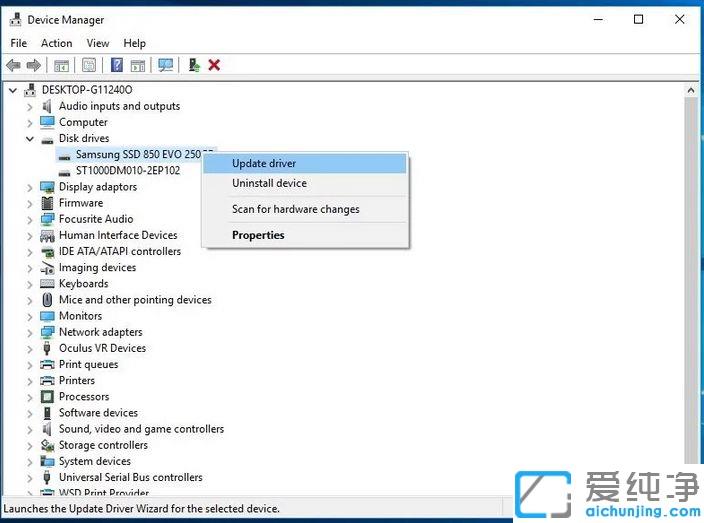Choose Uninstall device from context menu
704x523 pixels.
269,183
